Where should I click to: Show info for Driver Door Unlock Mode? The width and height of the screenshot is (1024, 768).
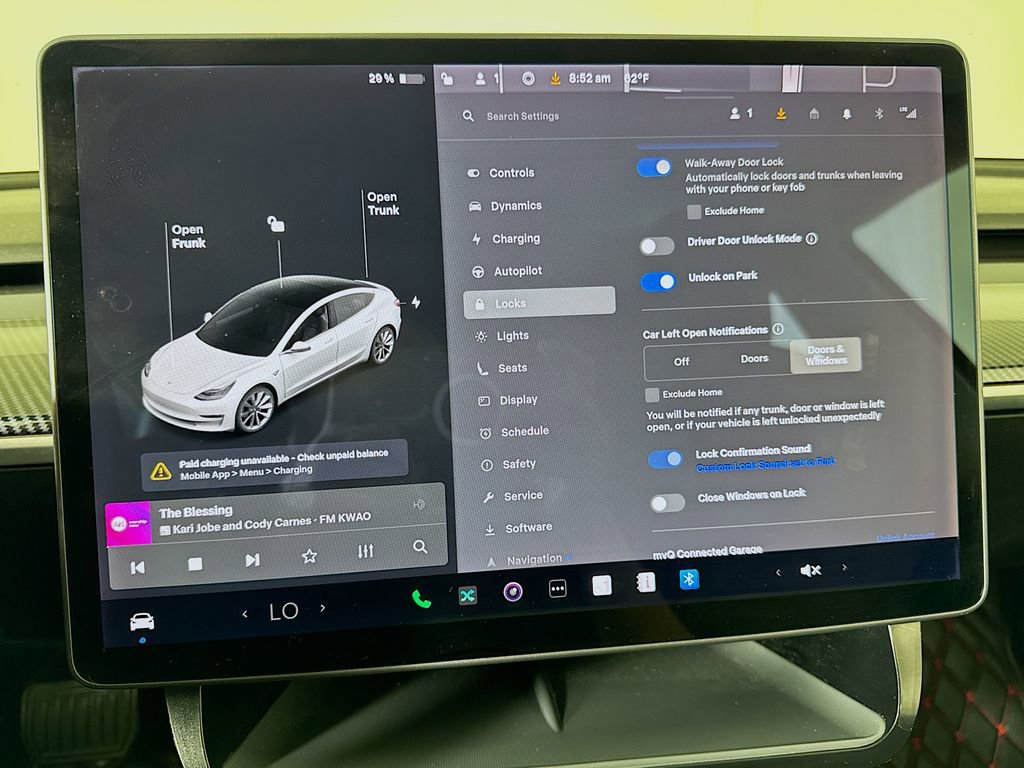[812, 238]
